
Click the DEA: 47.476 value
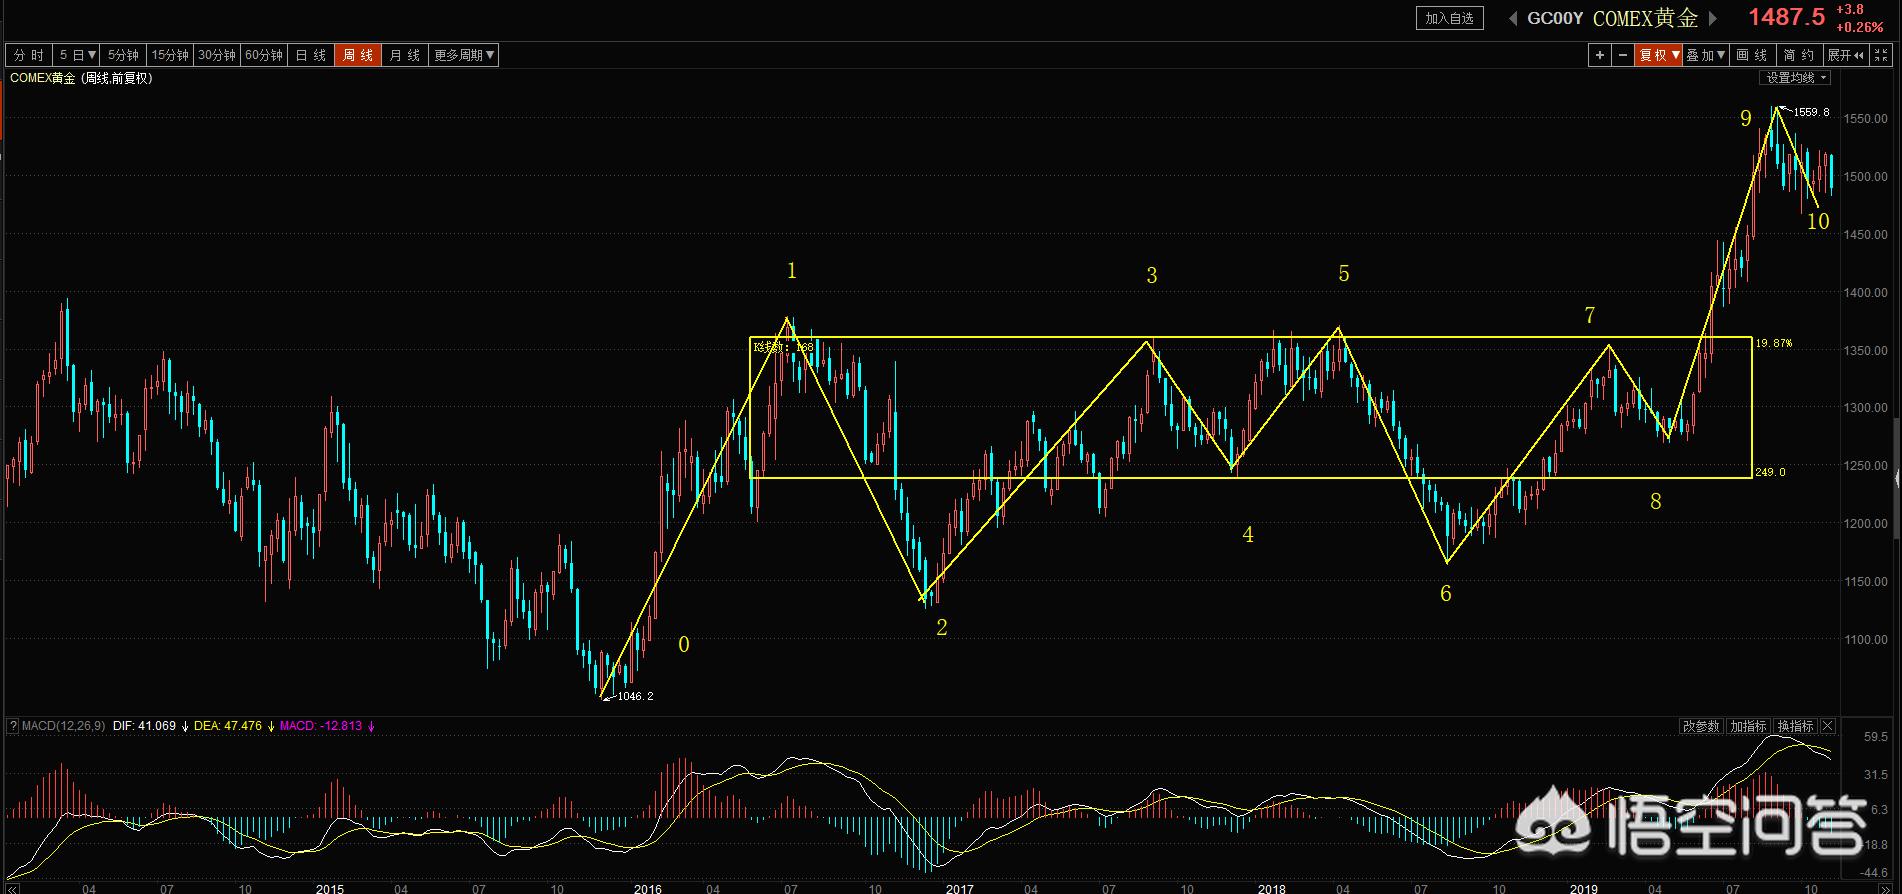coord(228,726)
